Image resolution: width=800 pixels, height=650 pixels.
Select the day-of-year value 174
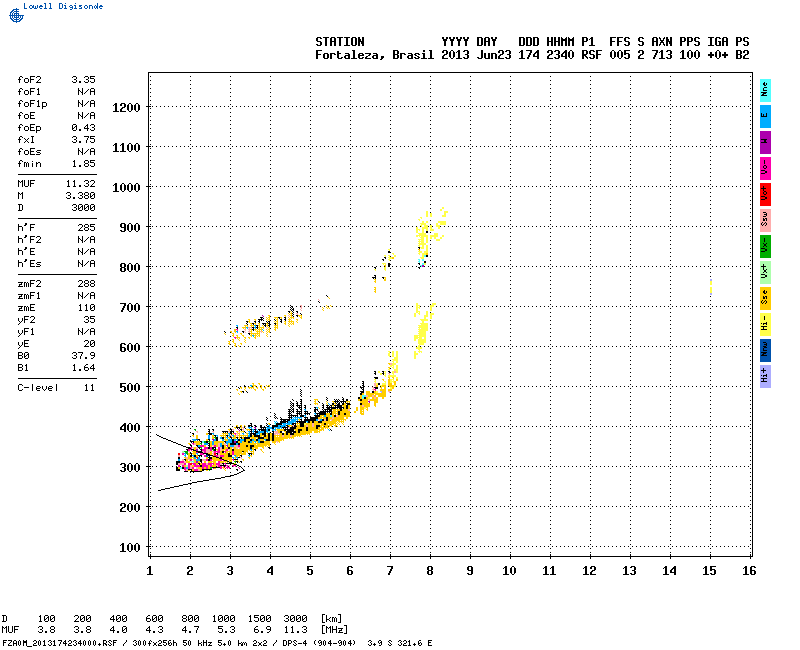click(x=529, y=55)
